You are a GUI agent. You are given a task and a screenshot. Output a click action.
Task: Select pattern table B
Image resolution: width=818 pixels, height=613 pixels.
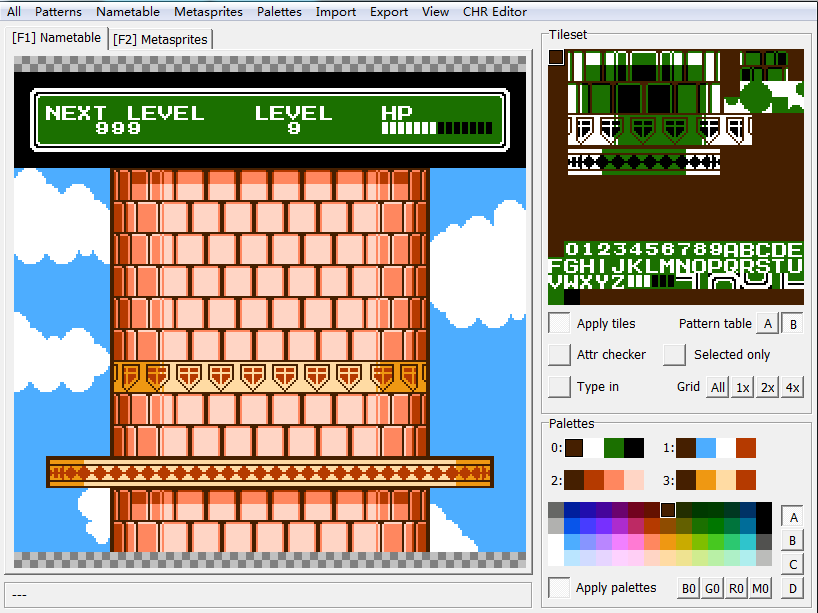point(793,324)
